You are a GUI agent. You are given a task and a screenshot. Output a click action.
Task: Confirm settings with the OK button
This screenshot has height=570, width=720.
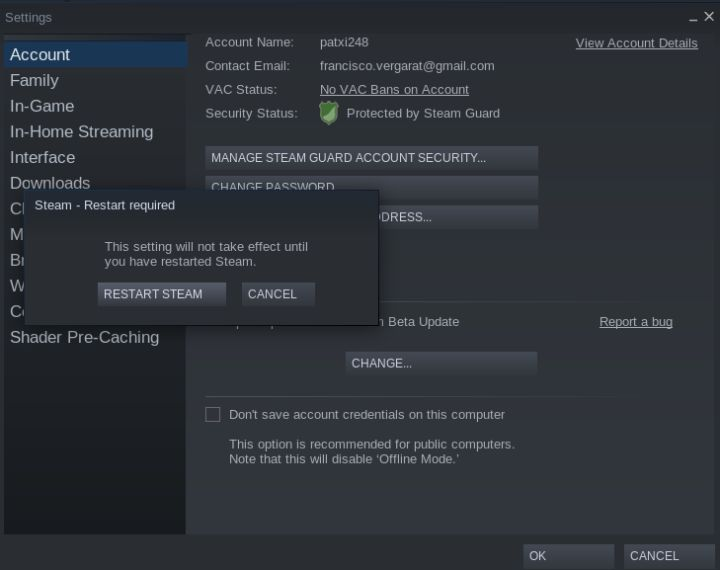point(568,556)
